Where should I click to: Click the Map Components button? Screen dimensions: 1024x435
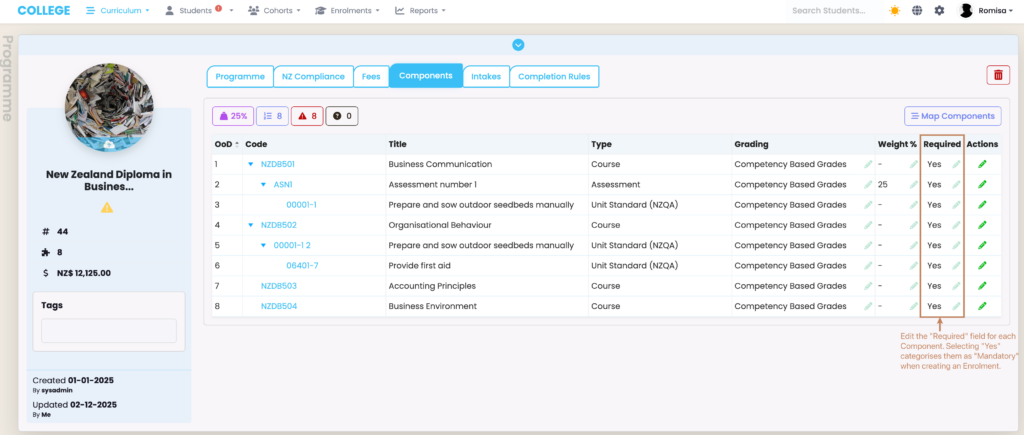pos(952,116)
